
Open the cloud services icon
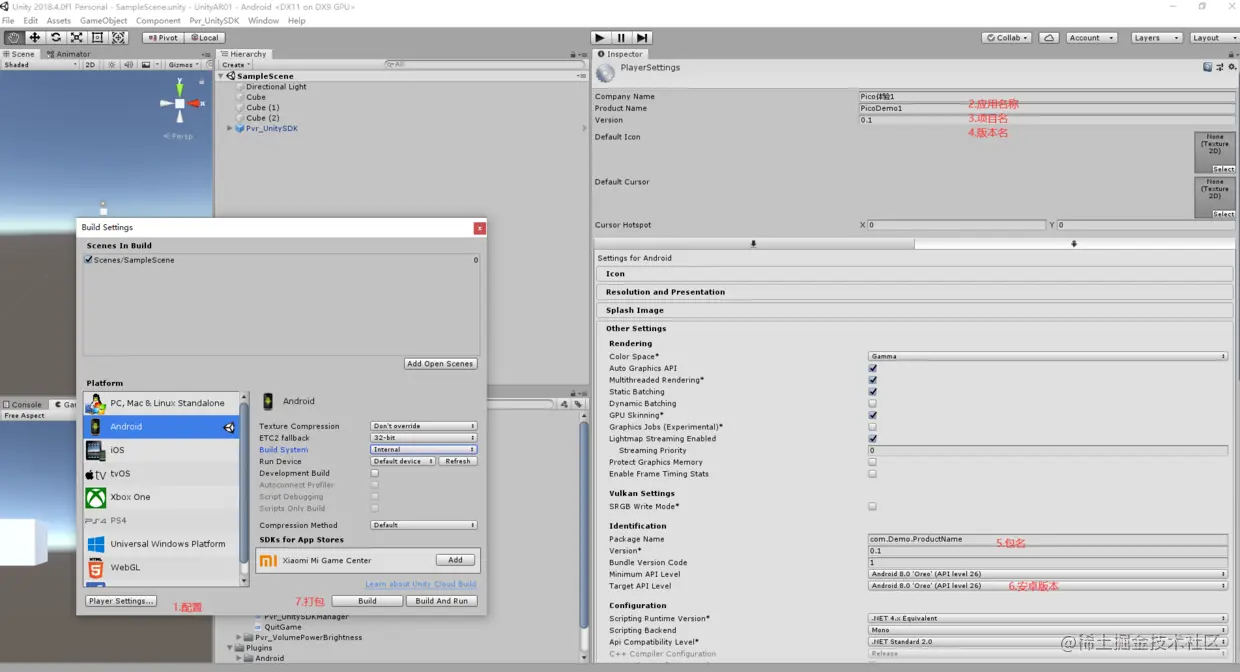tap(1049, 38)
